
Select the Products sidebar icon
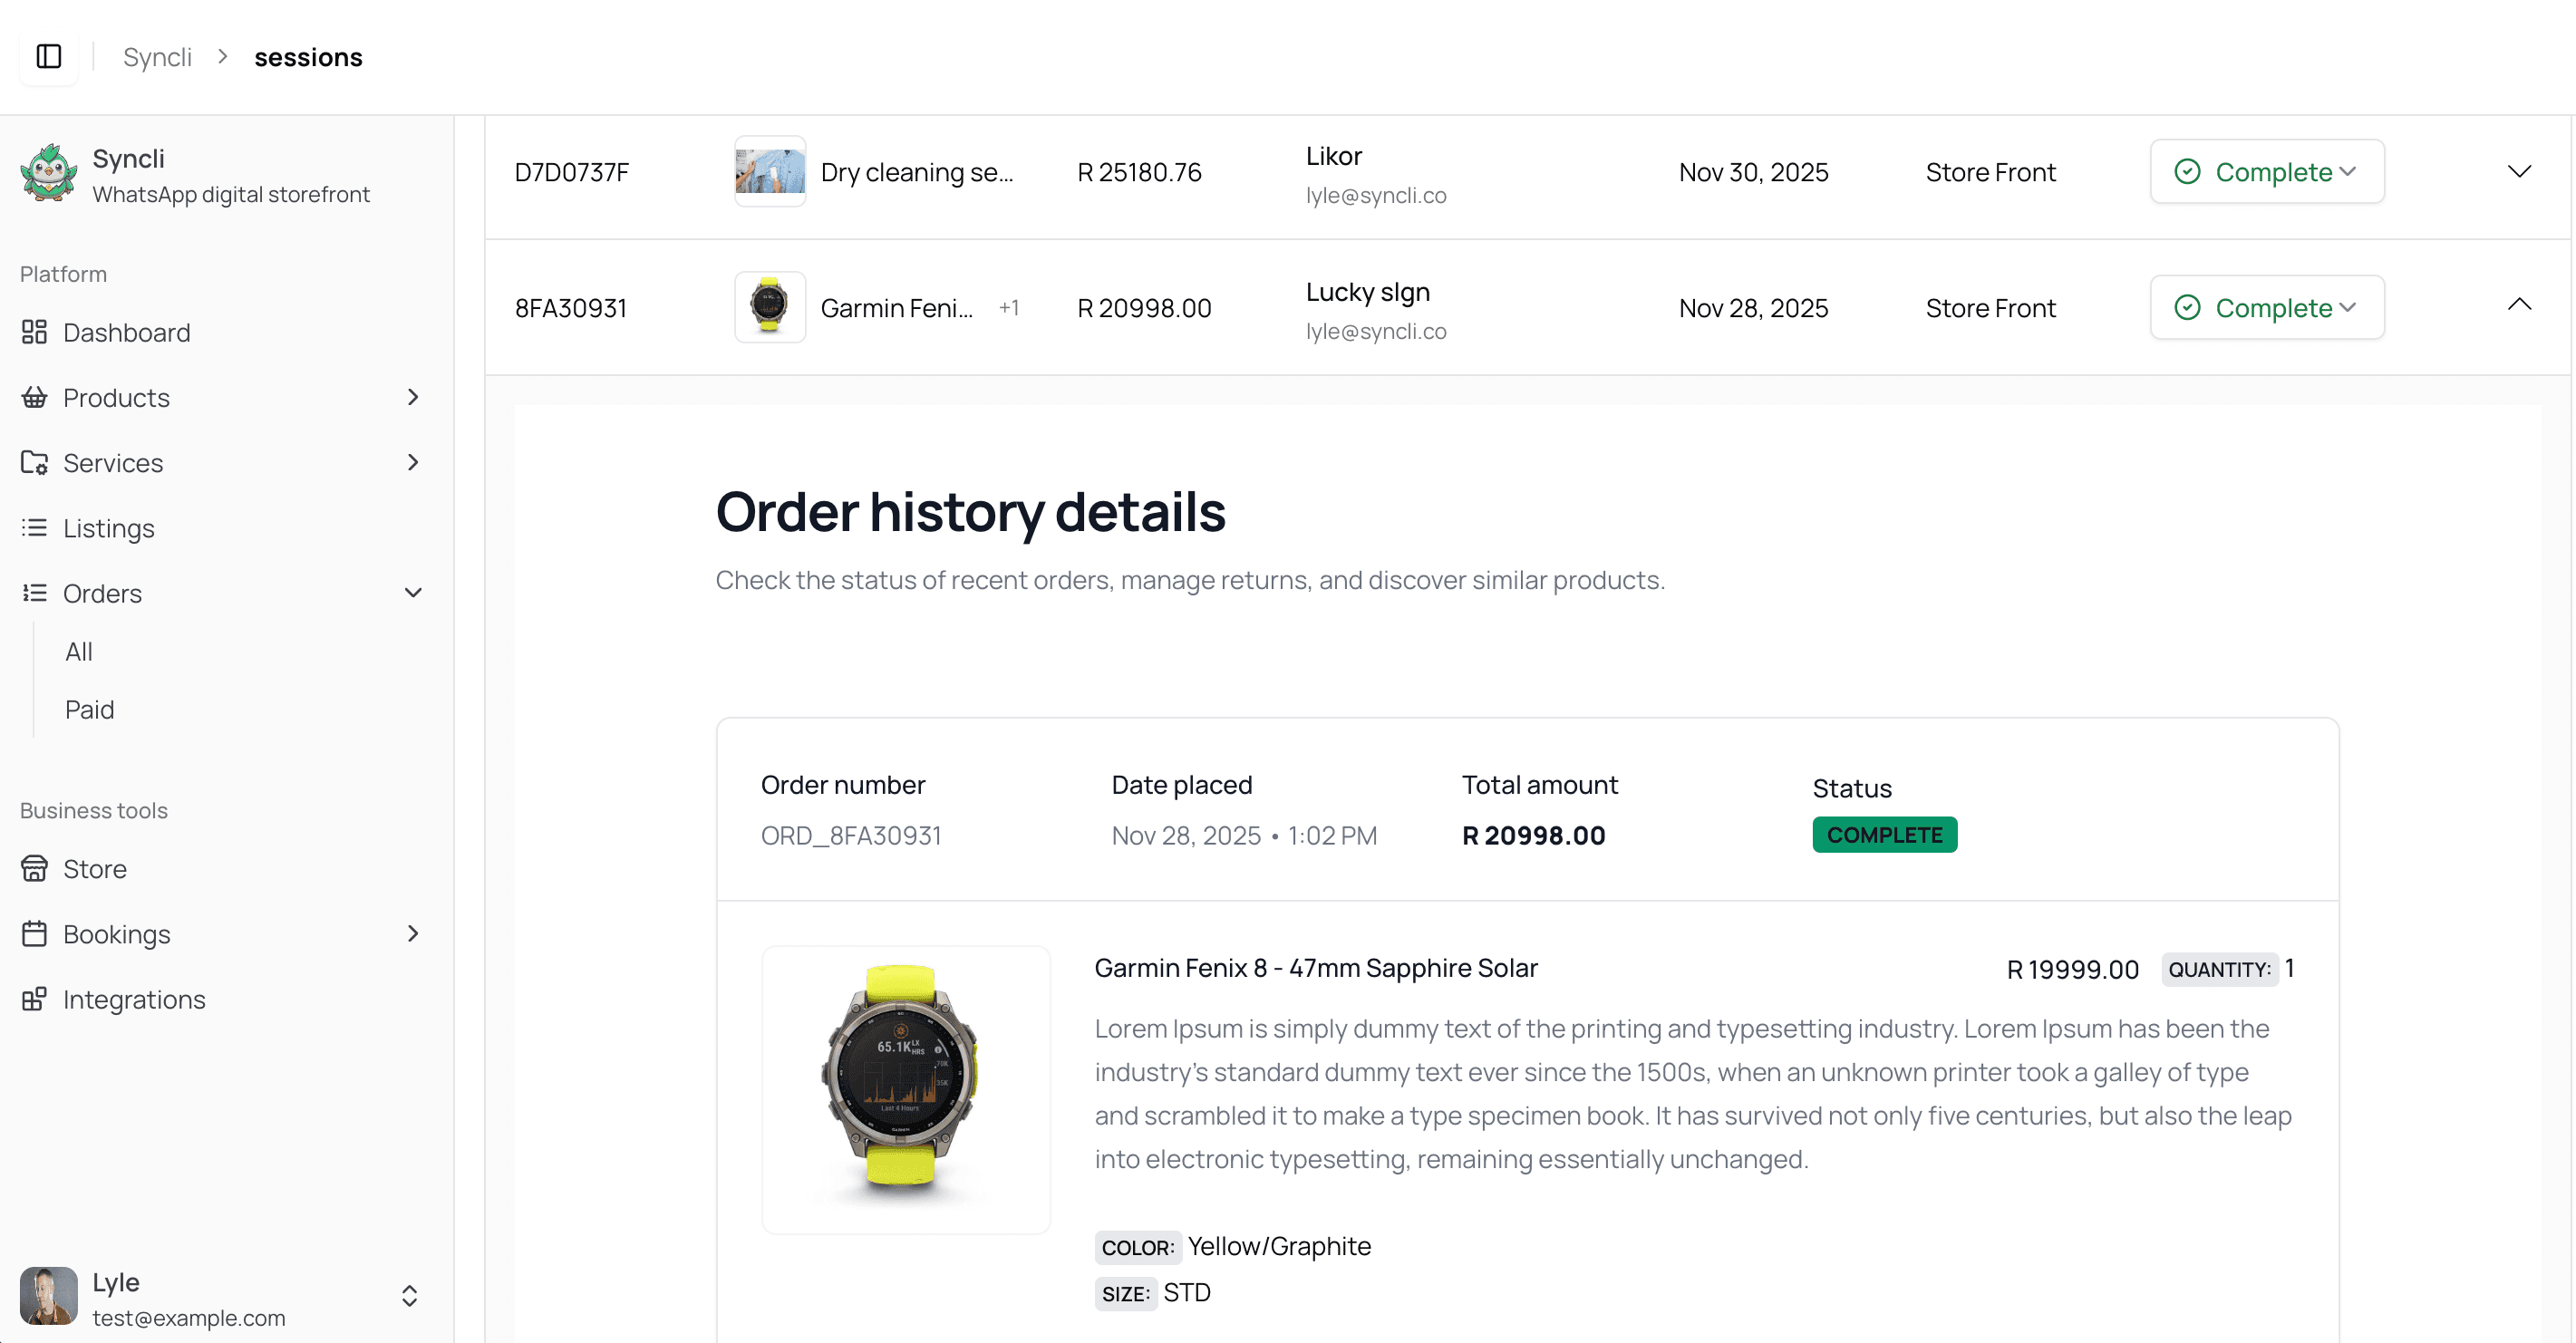pos(34,397)
